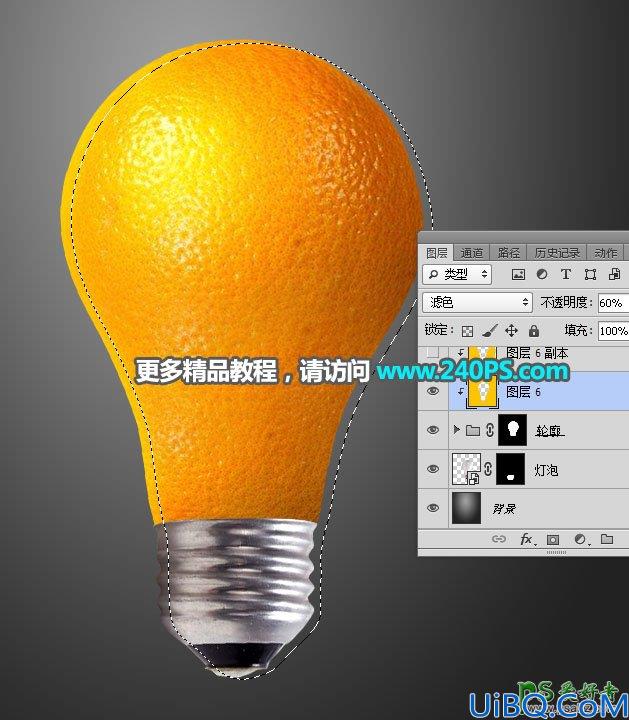Select 灯泡 layer mask thumbnail

pos(511,469)
